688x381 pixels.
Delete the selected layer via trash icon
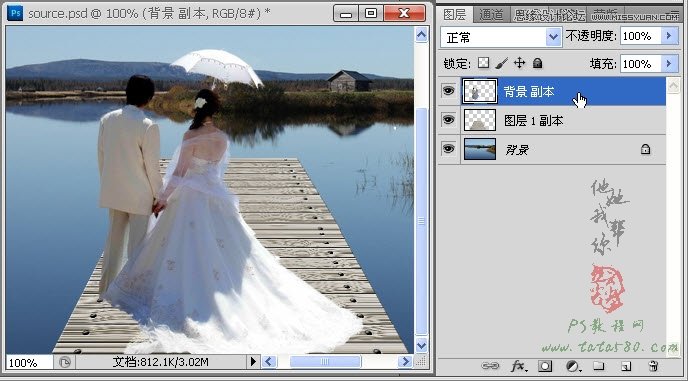point(653,366)
